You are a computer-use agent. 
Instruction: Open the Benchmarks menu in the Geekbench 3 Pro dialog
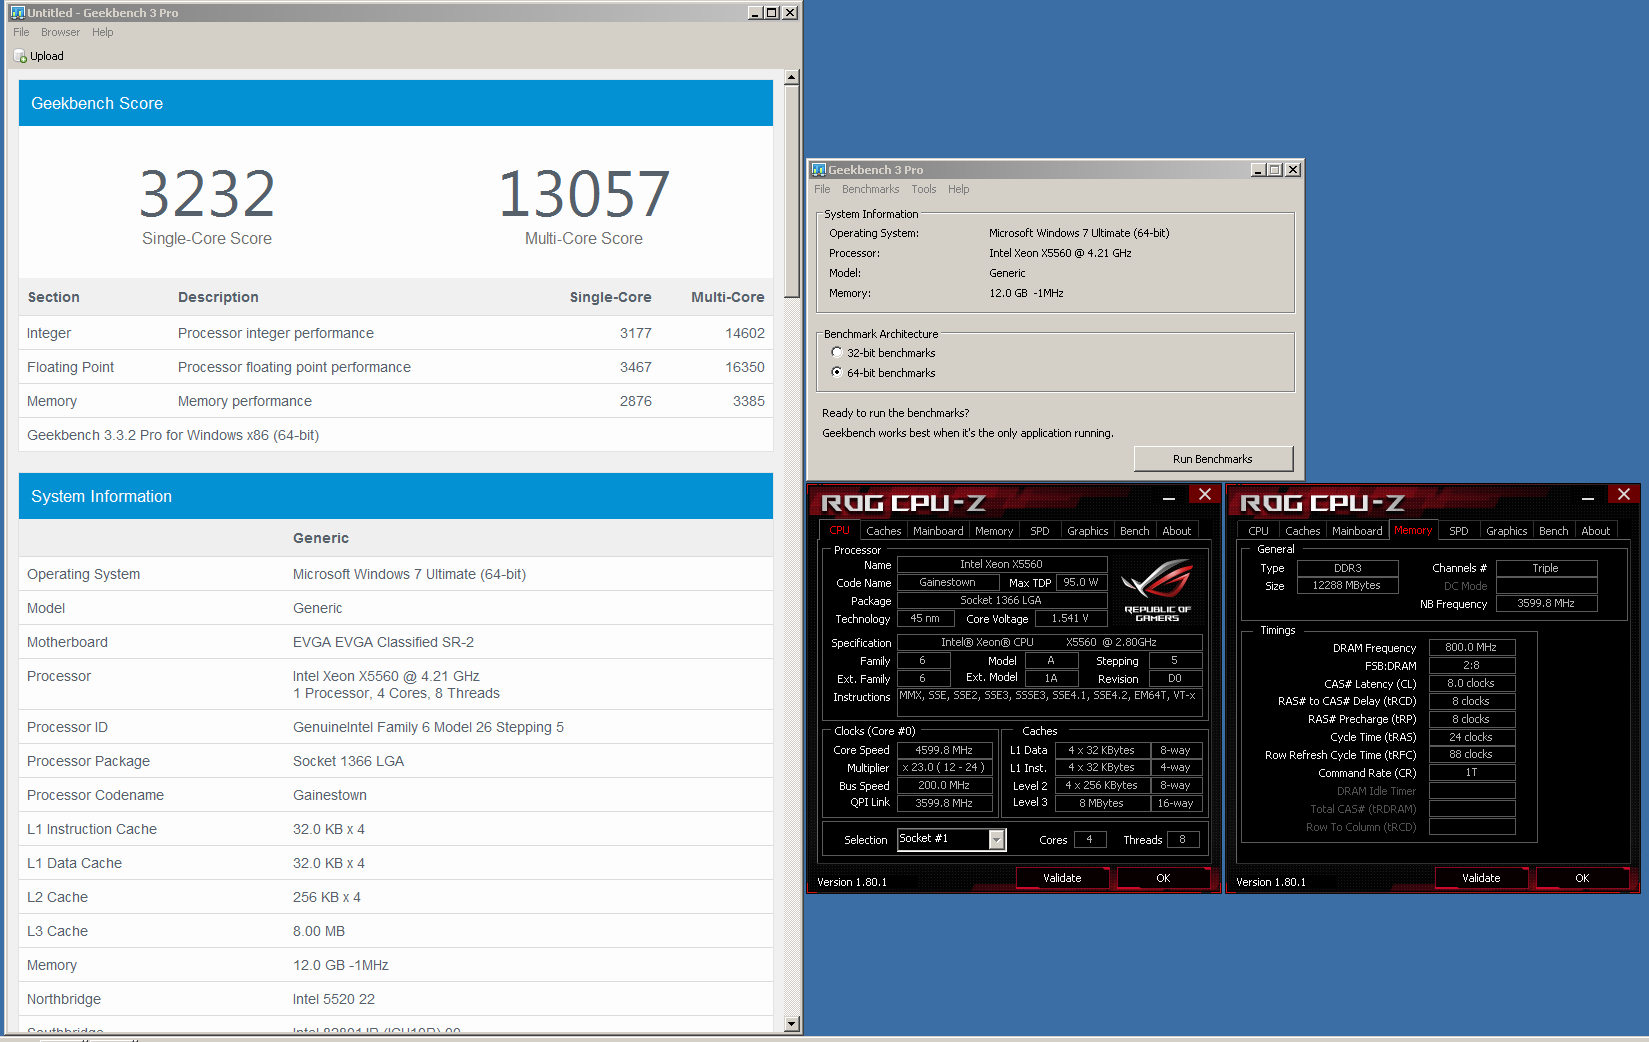[870, 189]
